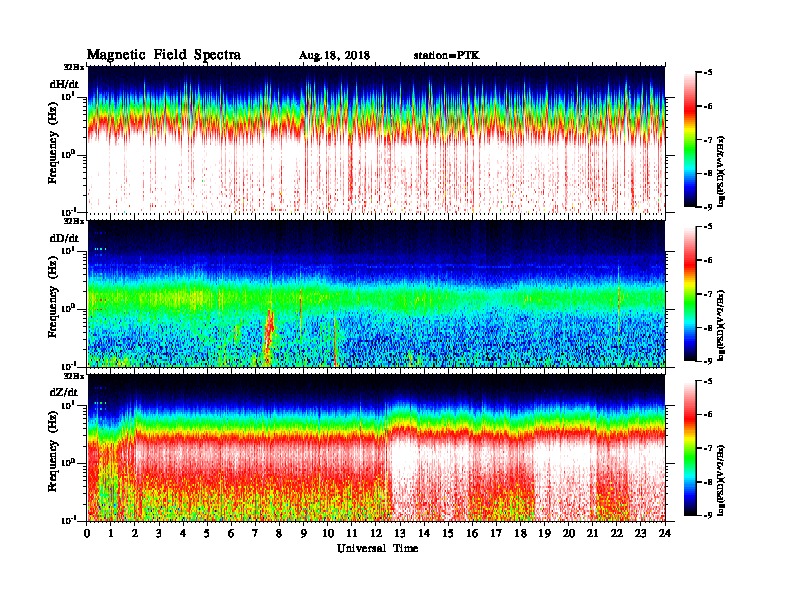
Task: Click "-5" on dH/dt color bar scale
Action: coord(708,73)
